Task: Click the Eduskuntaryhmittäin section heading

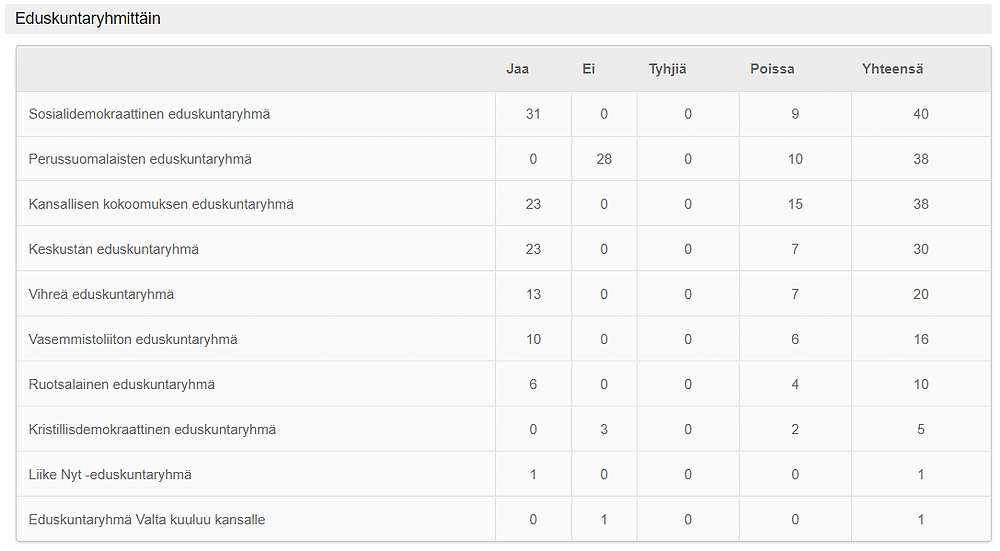Action: (x=88, y=18)
